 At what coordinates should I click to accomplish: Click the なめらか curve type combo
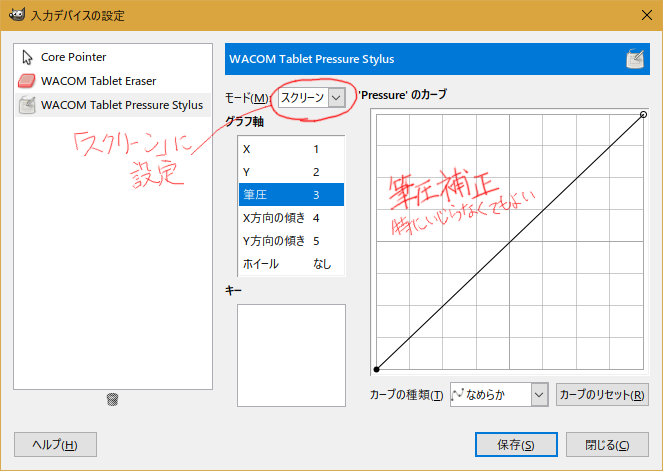pos(499,394)
